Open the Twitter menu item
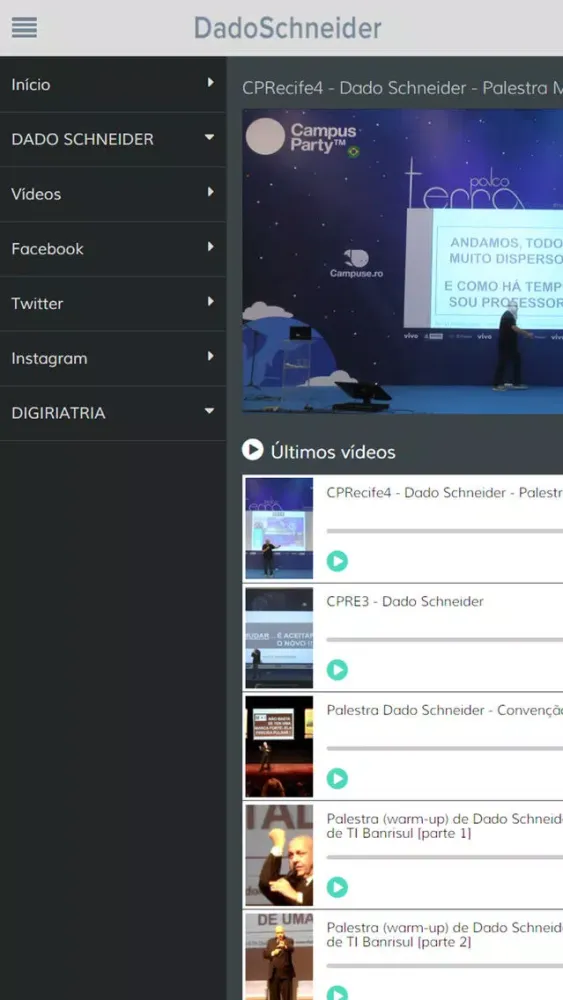The width and height of the screenshot is (563, 1000). [x=113, y=304]
